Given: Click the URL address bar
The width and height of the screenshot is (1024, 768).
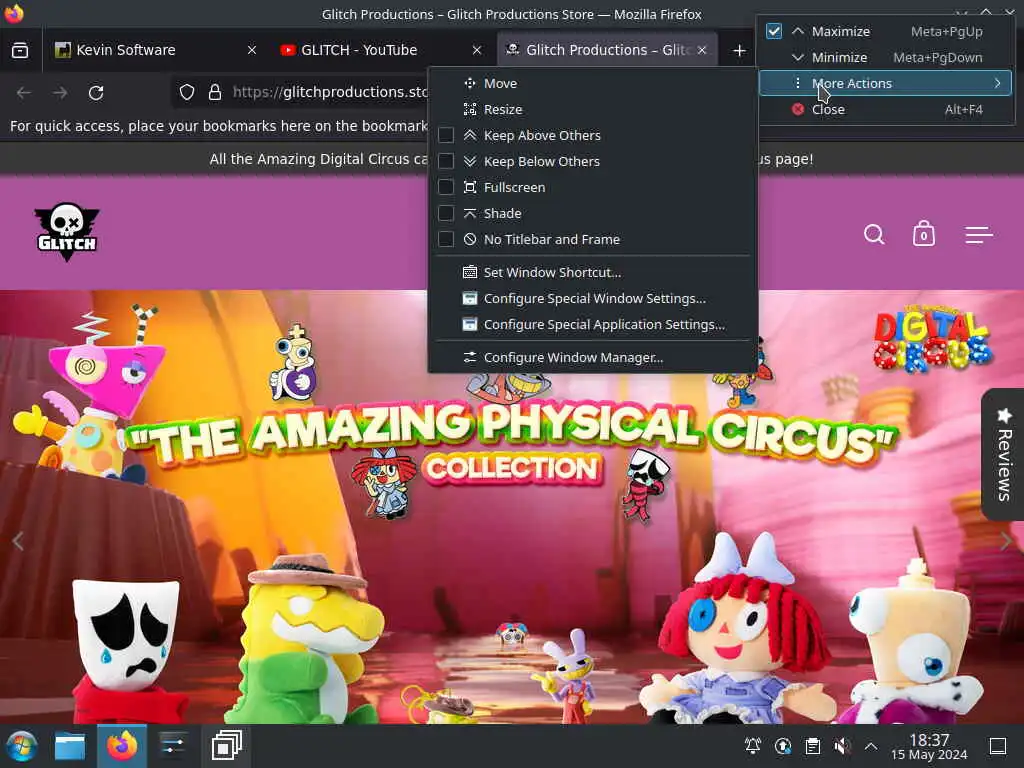Looking at the screenshot, I should (x=330, y=92).
